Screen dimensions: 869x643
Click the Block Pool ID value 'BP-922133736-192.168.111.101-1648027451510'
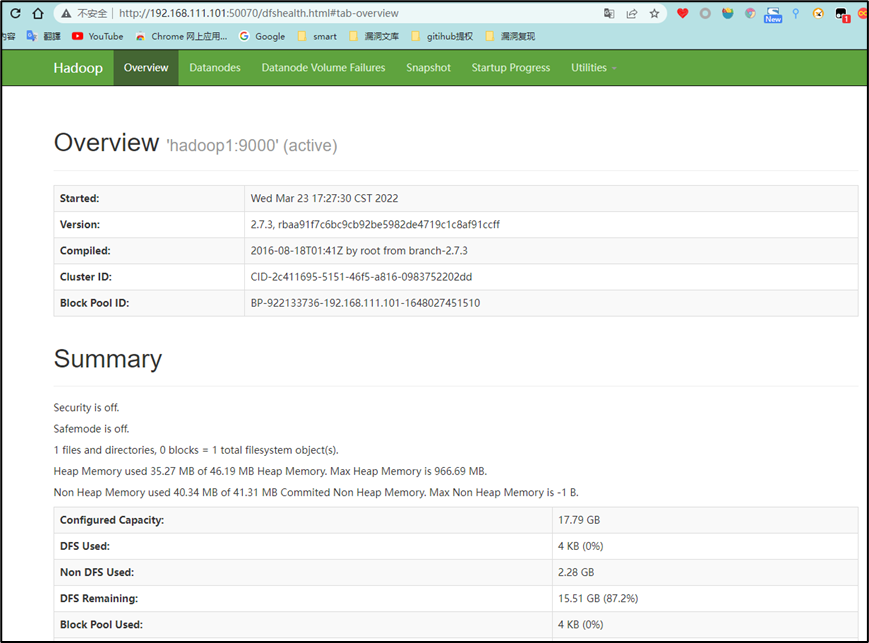pyautogui.click(x=365, y=303)
